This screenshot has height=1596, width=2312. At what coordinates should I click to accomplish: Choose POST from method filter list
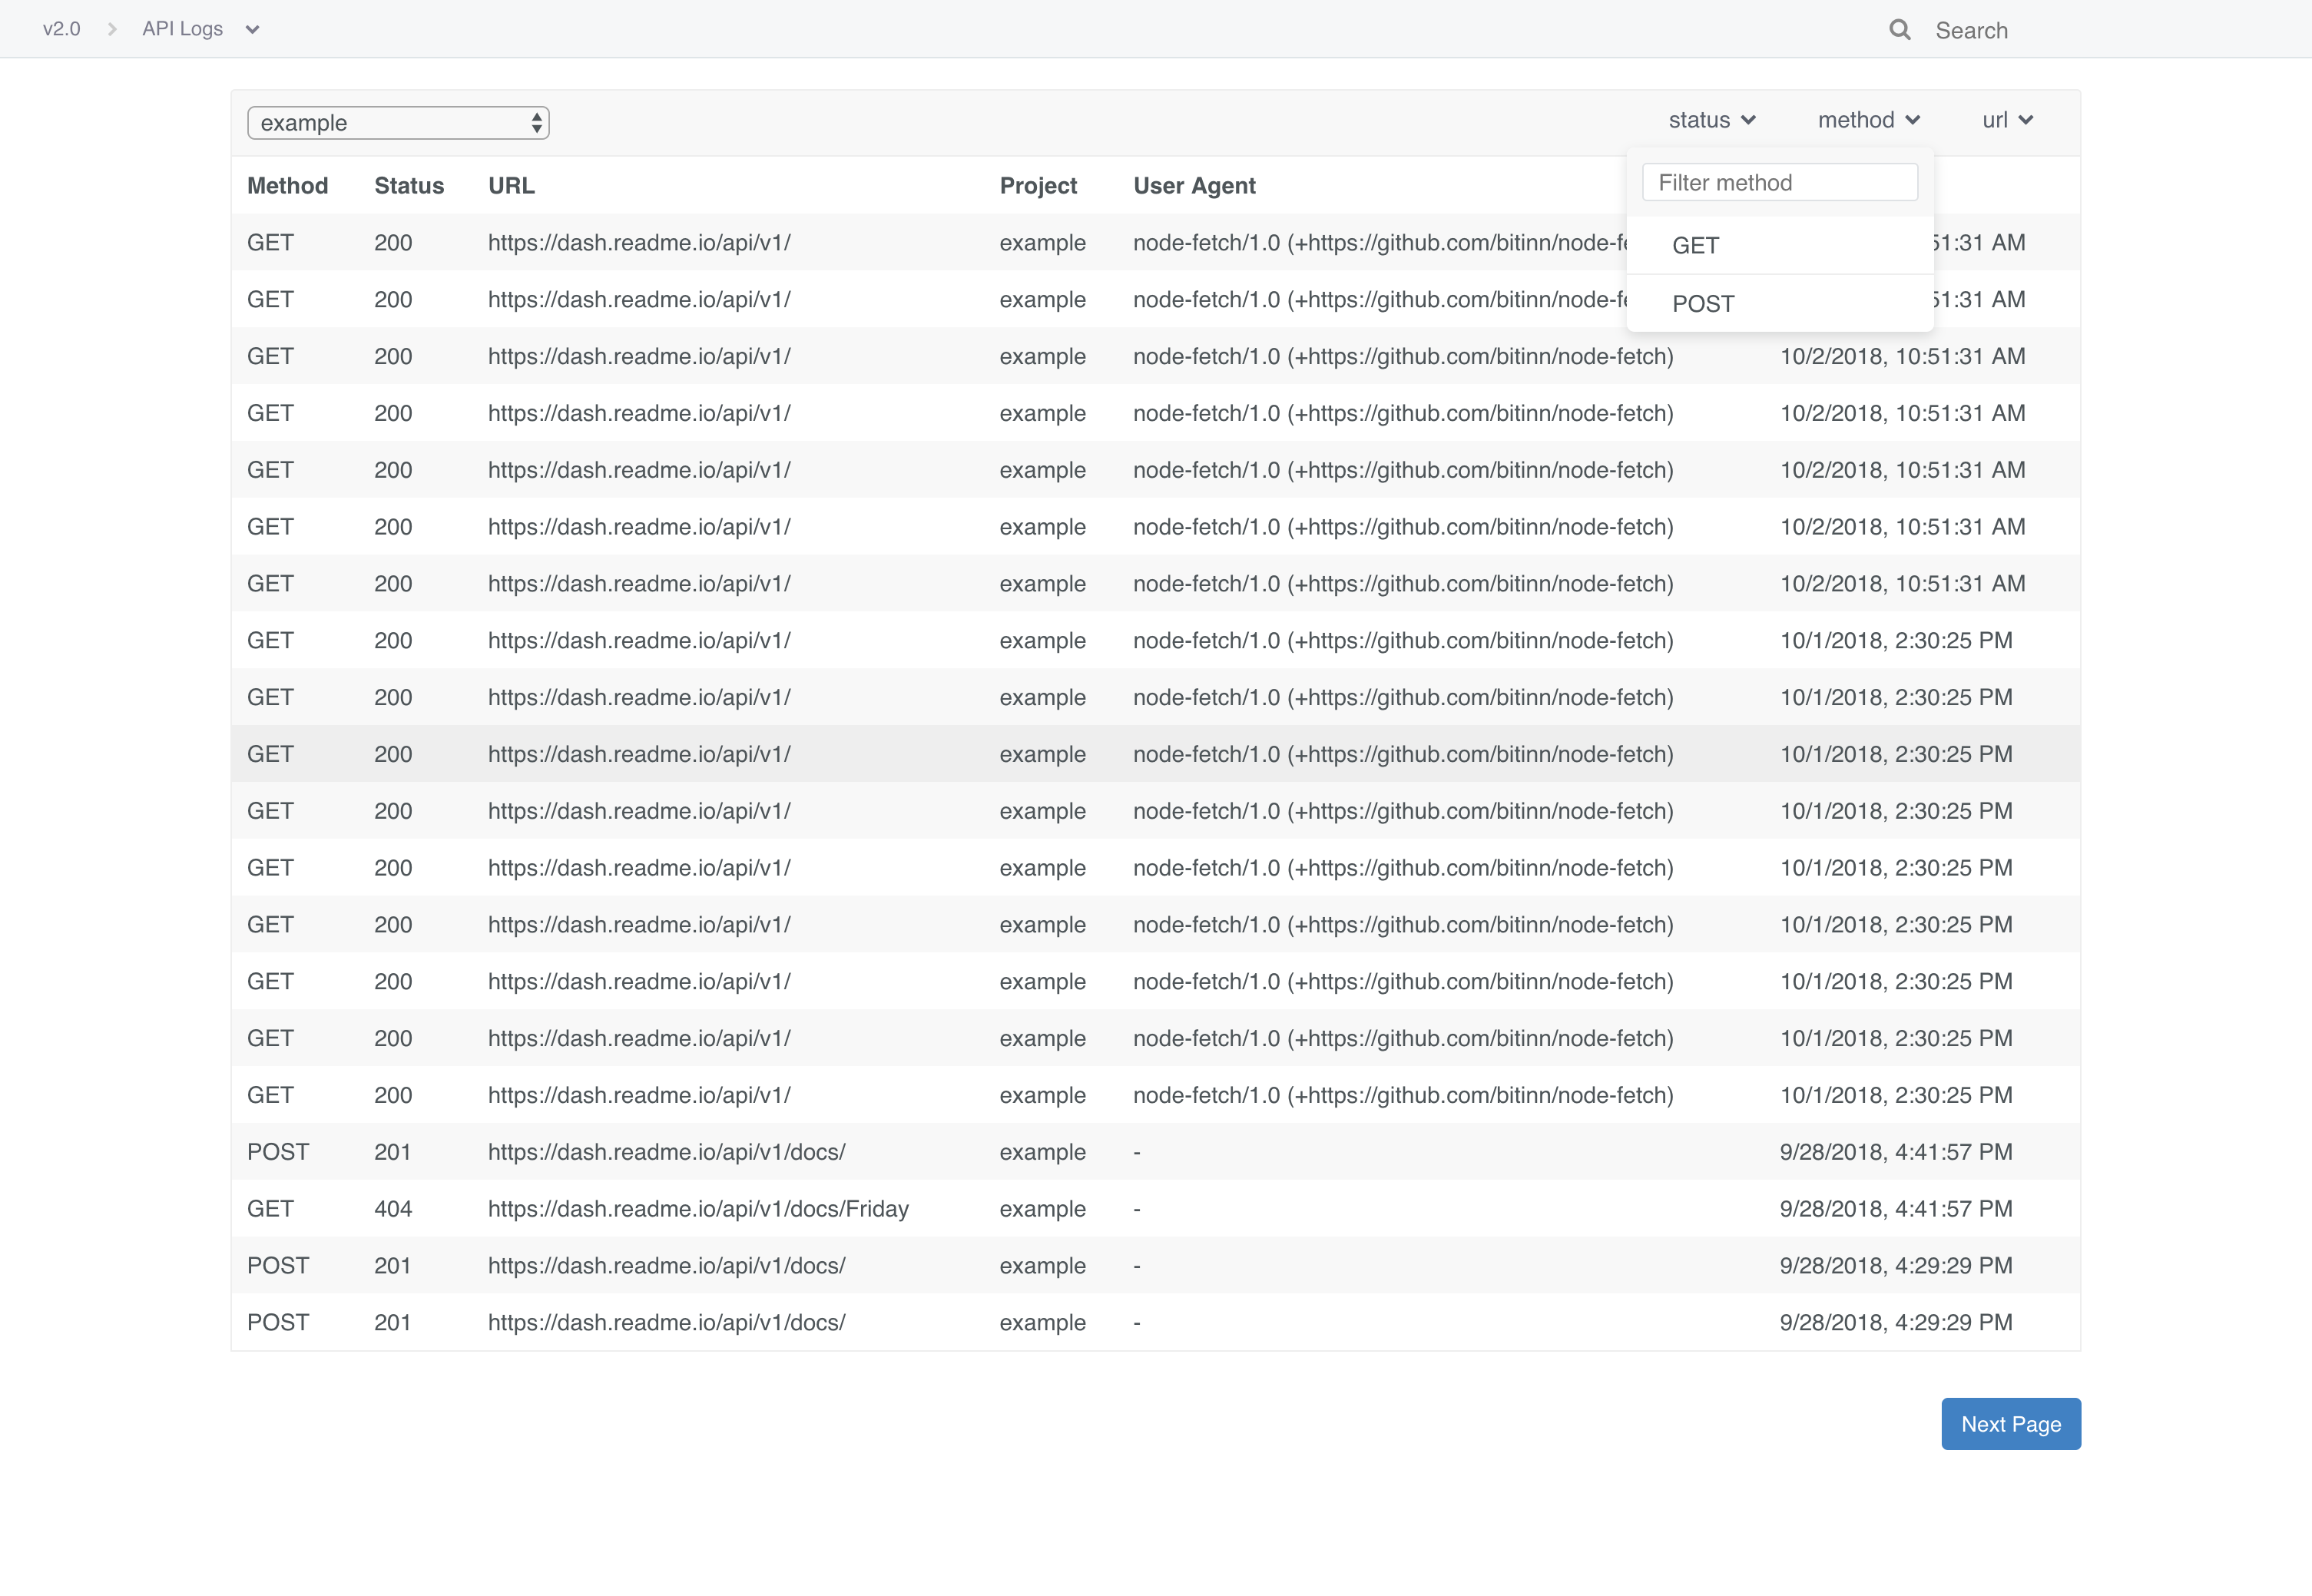1703,304
